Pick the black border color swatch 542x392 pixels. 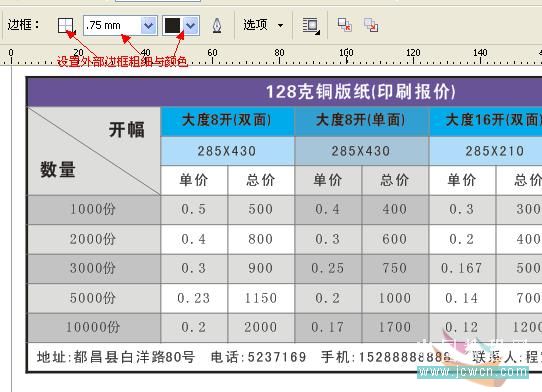pos(172,26)
